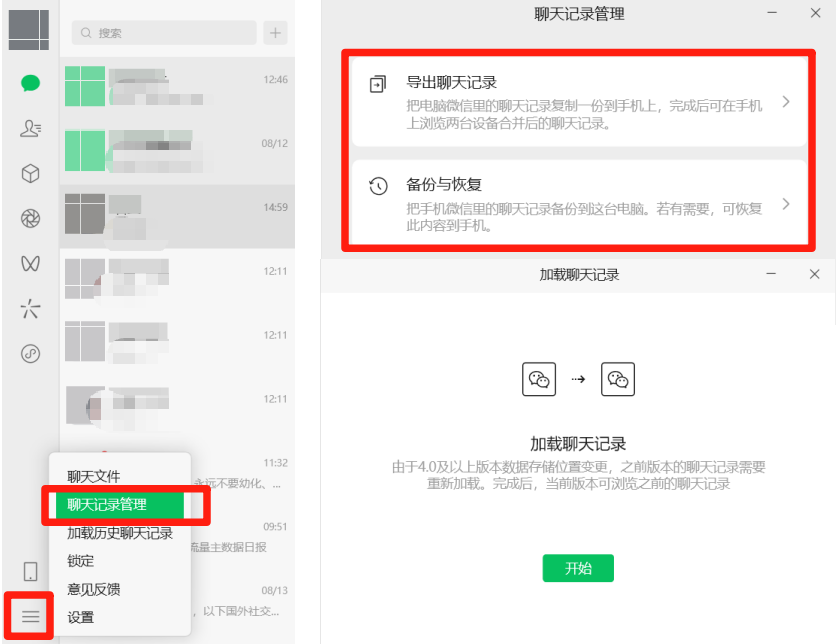
Task: Open the hamburger menu button
Action: point(29,616)
